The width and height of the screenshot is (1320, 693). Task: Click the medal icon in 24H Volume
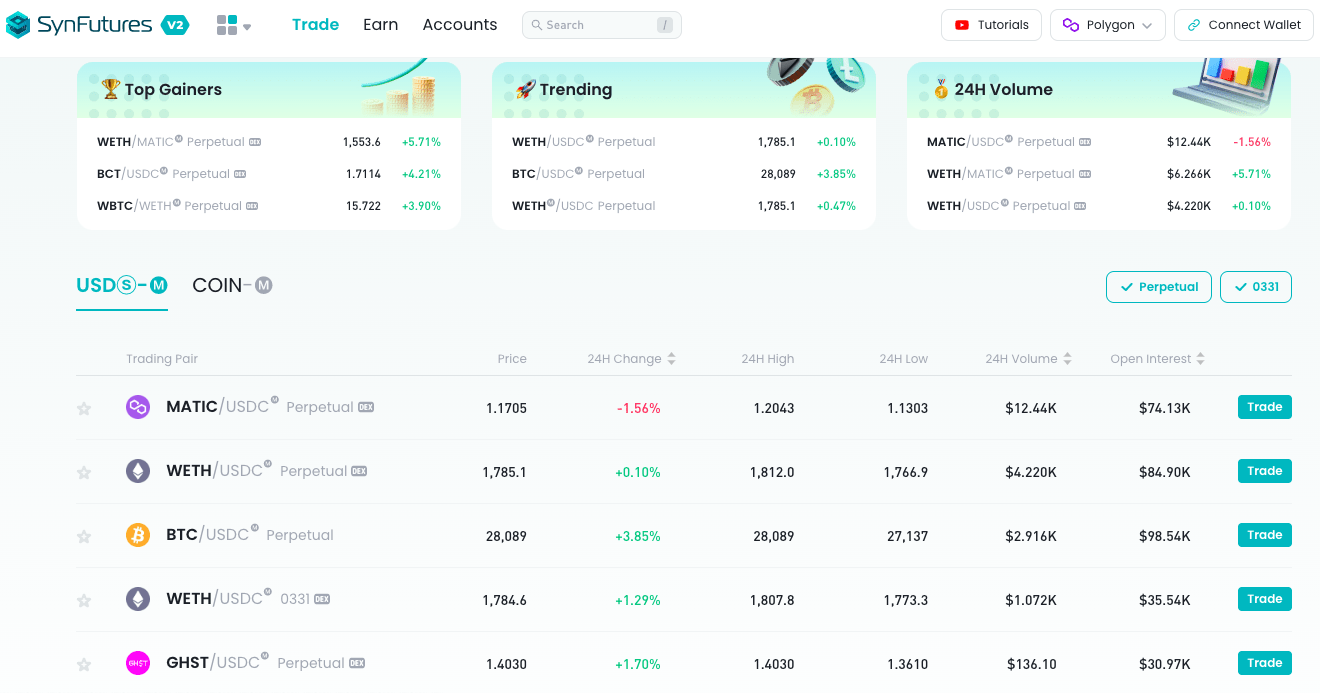[x=941, y=89]
